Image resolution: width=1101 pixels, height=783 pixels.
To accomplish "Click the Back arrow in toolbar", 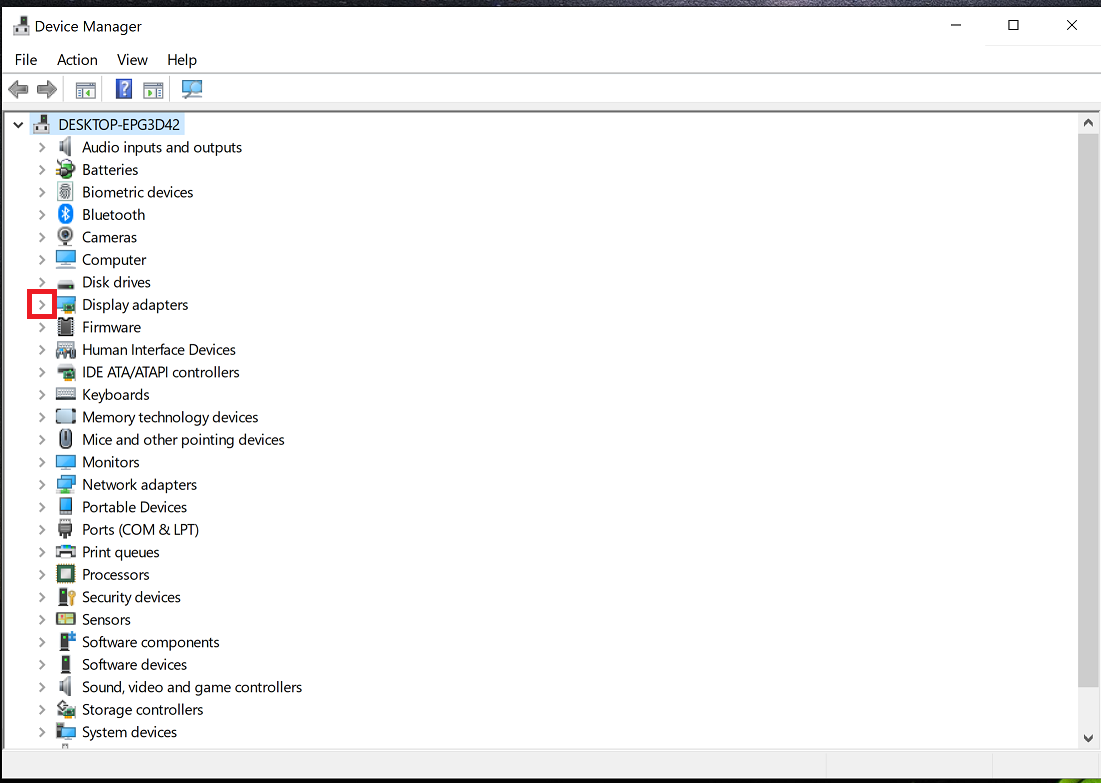I will 18,90.
